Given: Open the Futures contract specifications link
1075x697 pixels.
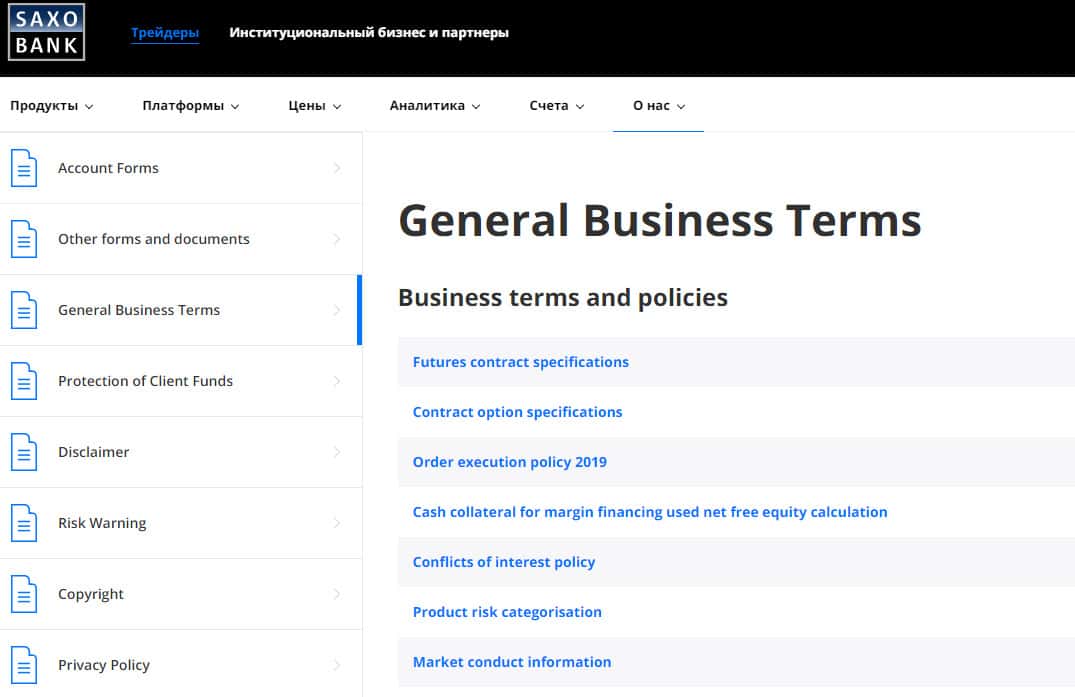Looking at the screenshot, I should click(x=520, y=362).
